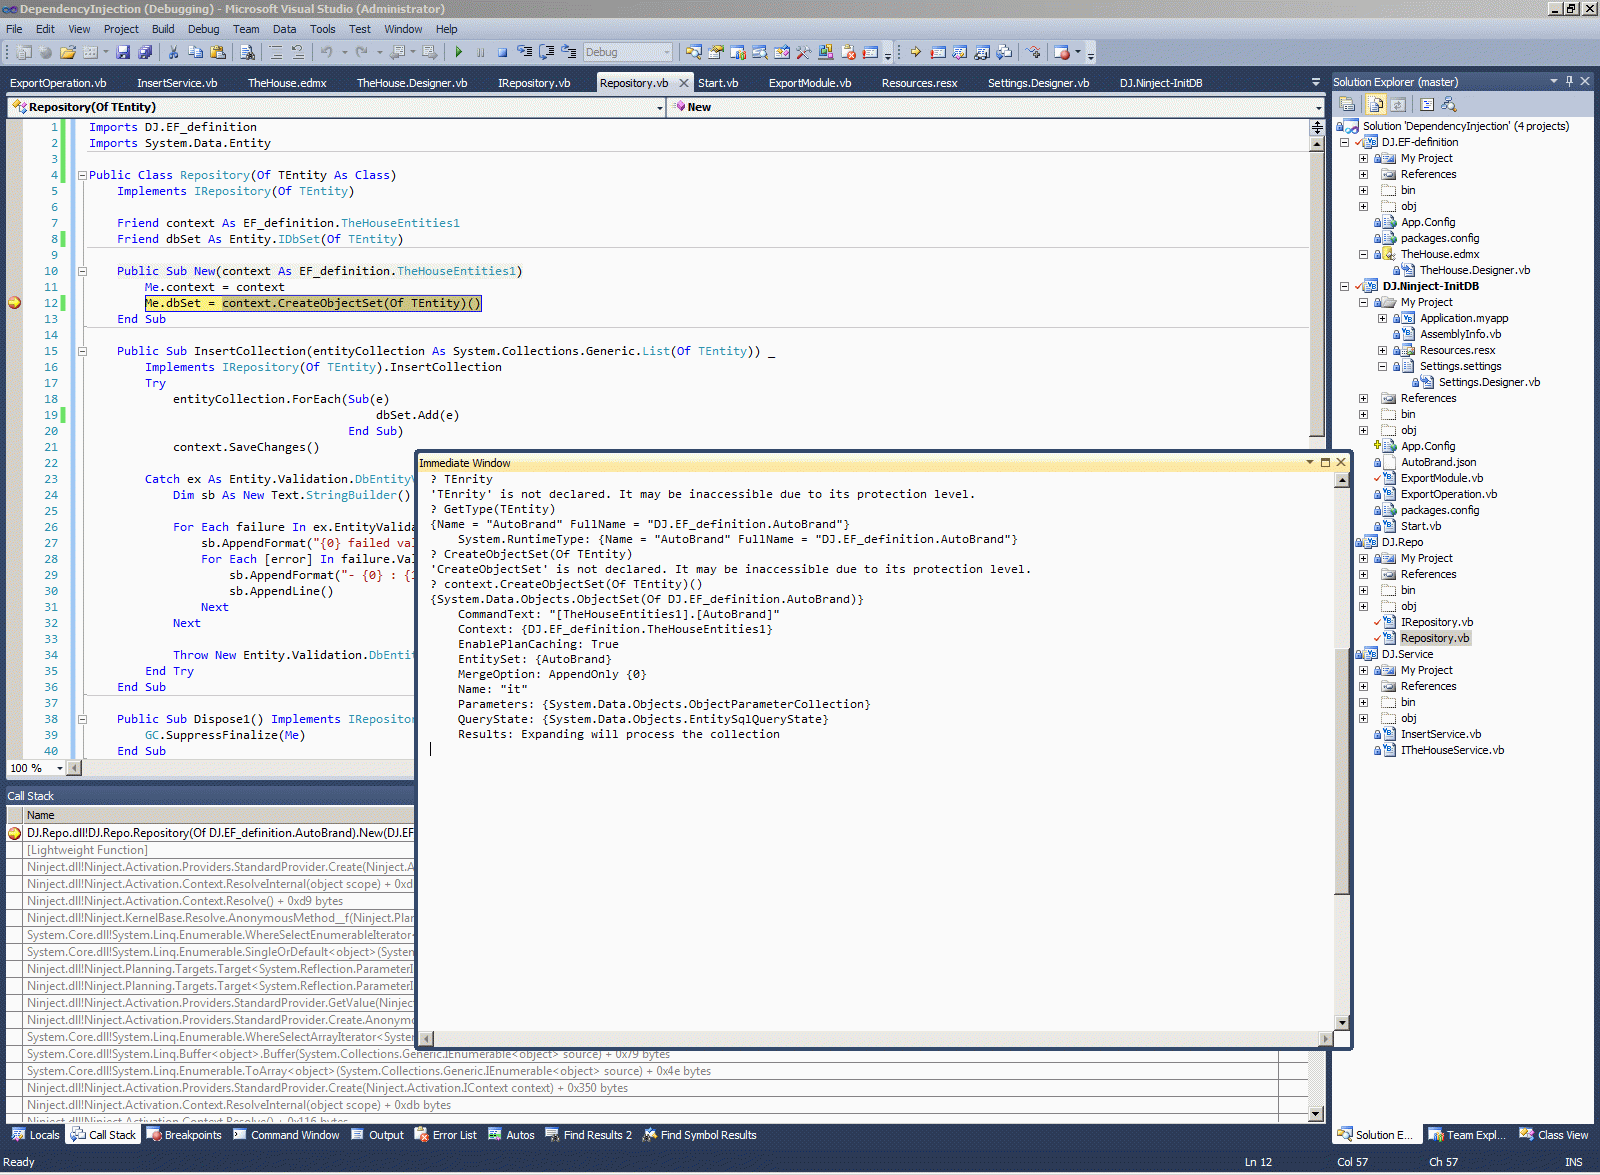This screenshot has width=1600, height=1175.
Task: Switch to the ExportOperation.vb tab
Action: 58,83
